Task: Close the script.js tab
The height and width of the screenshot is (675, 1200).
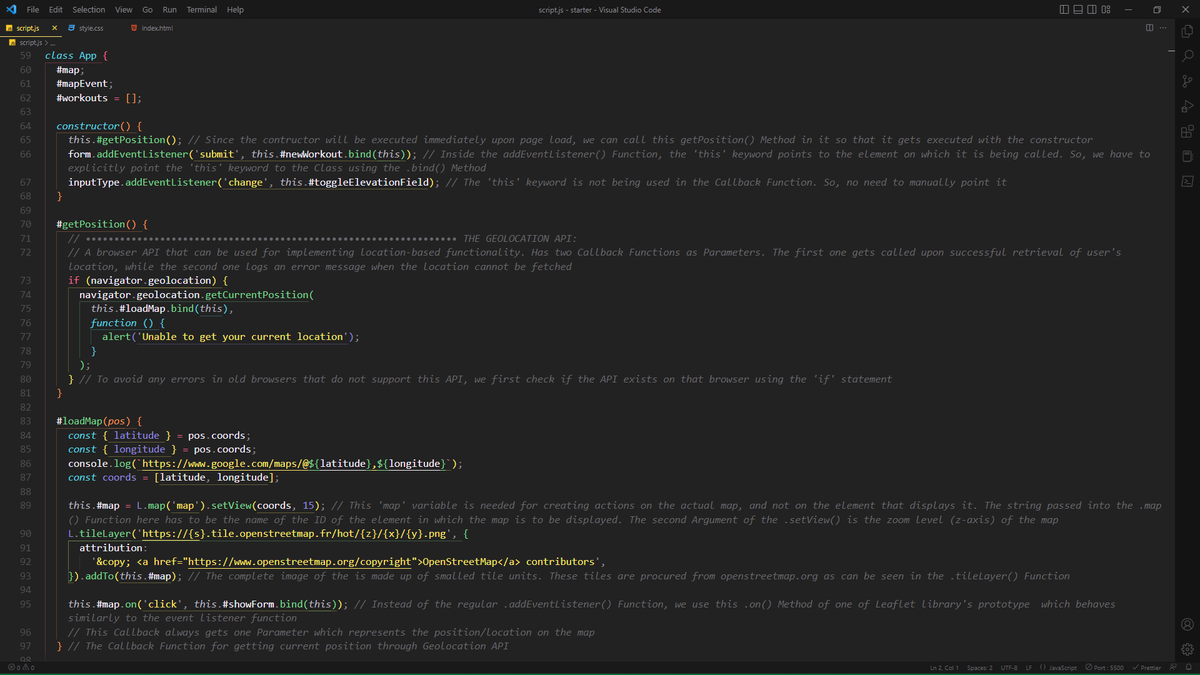Action: point(55,28)
